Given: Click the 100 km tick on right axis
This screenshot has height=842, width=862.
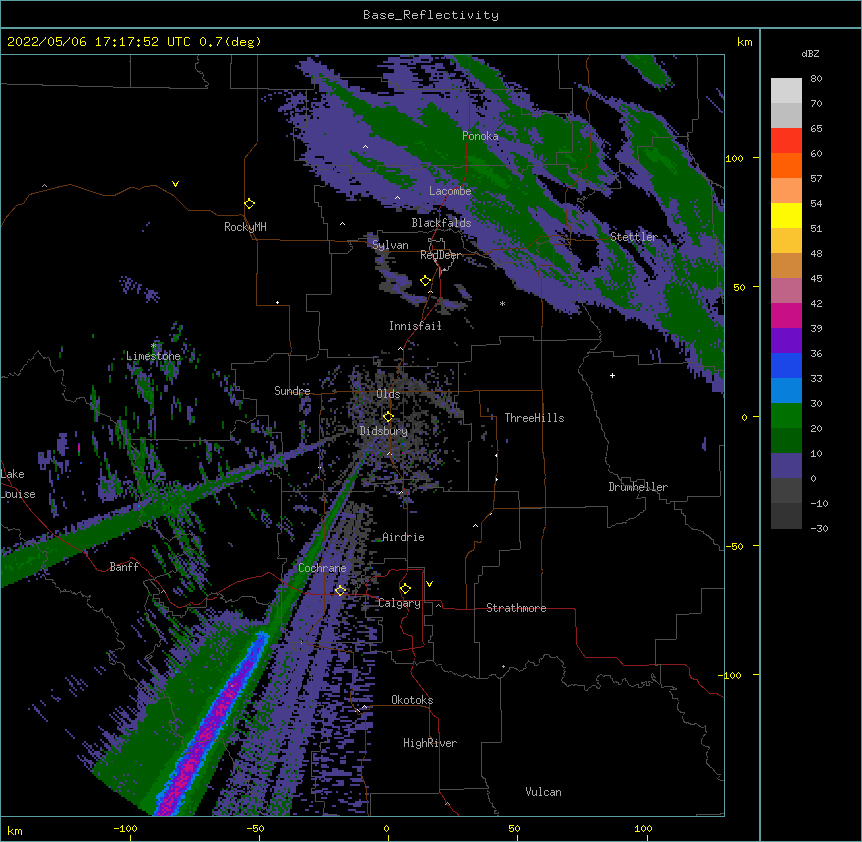Looking at the screenshot, I should click(734, 158).
